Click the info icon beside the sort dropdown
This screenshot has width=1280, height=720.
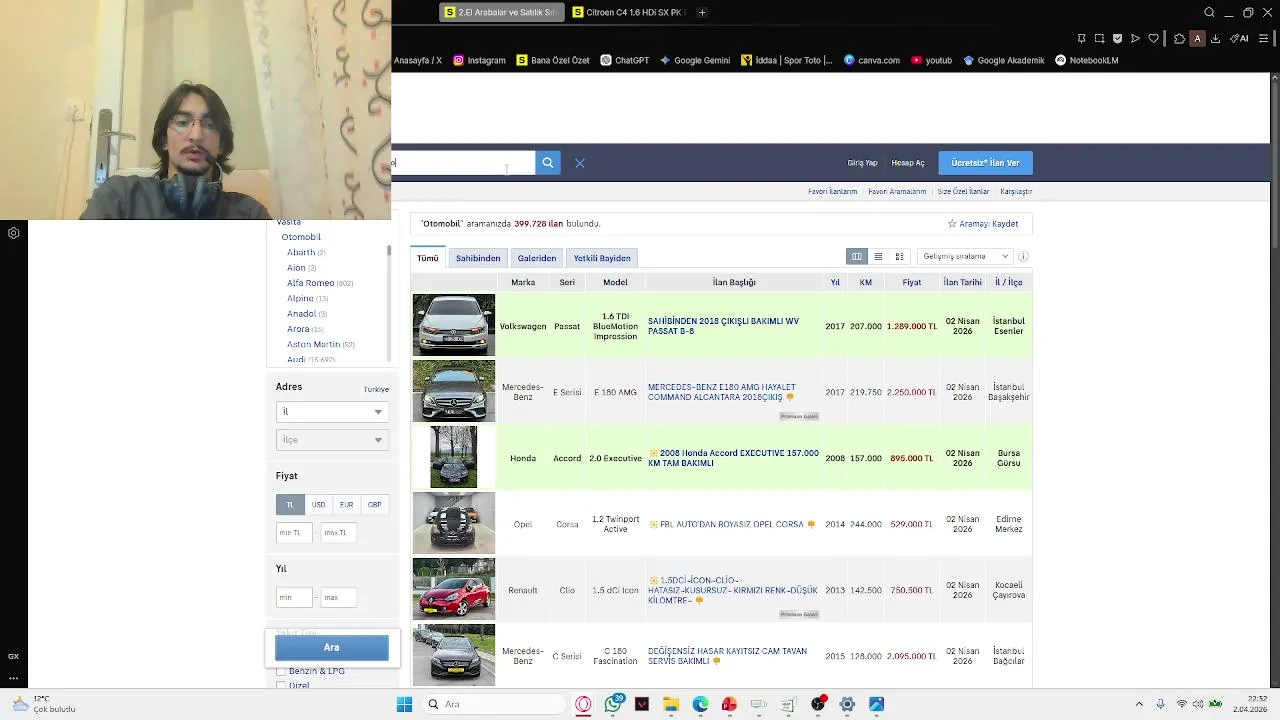(x=1023, y=257)
